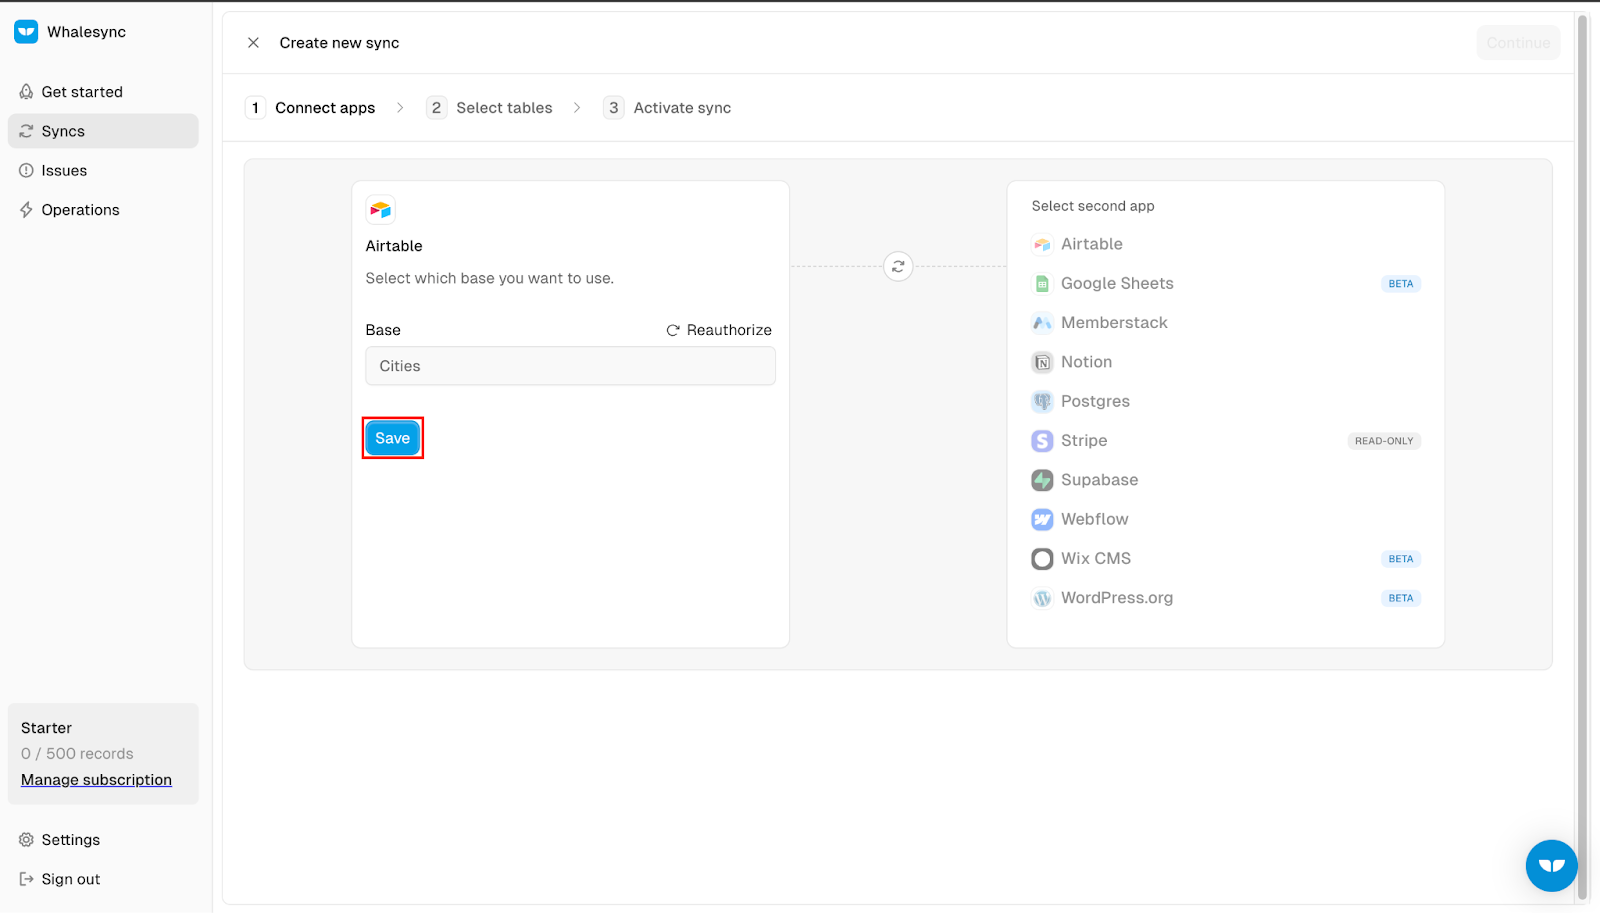Image resolution: width=1600 pixels, height=913 pixels.
Task: Click the Airtable icon in second app list
Action: [x=1042, y=244]
